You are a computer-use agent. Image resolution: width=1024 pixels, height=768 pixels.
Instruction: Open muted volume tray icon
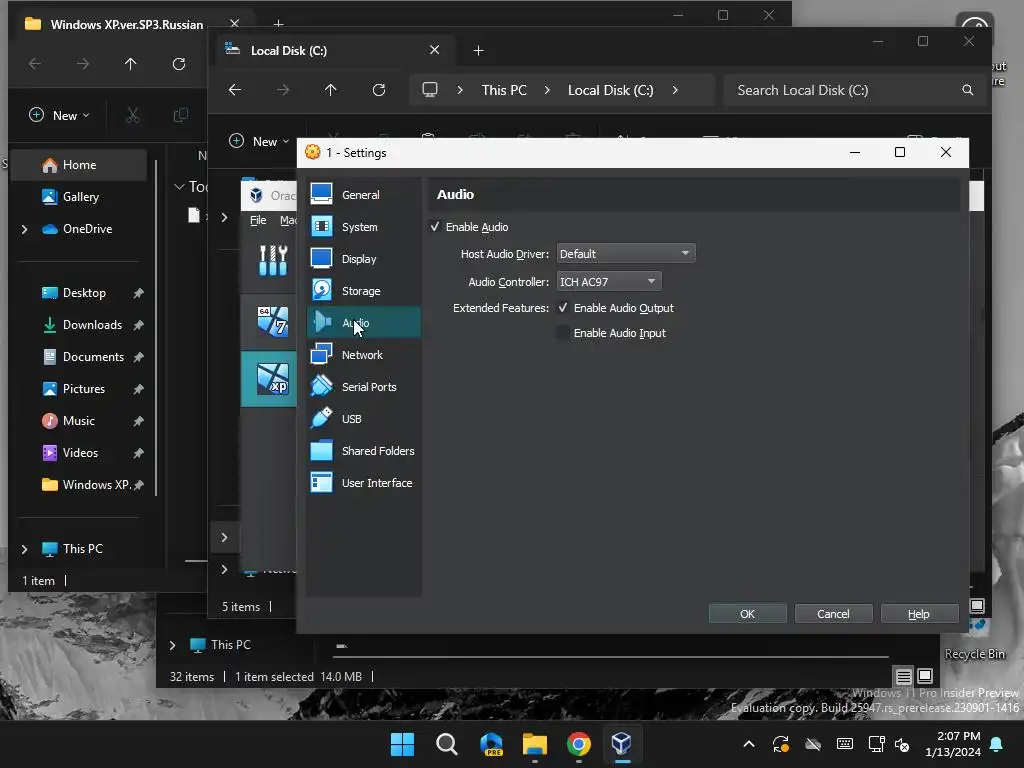pyautogui.click(x=903, y=744)
